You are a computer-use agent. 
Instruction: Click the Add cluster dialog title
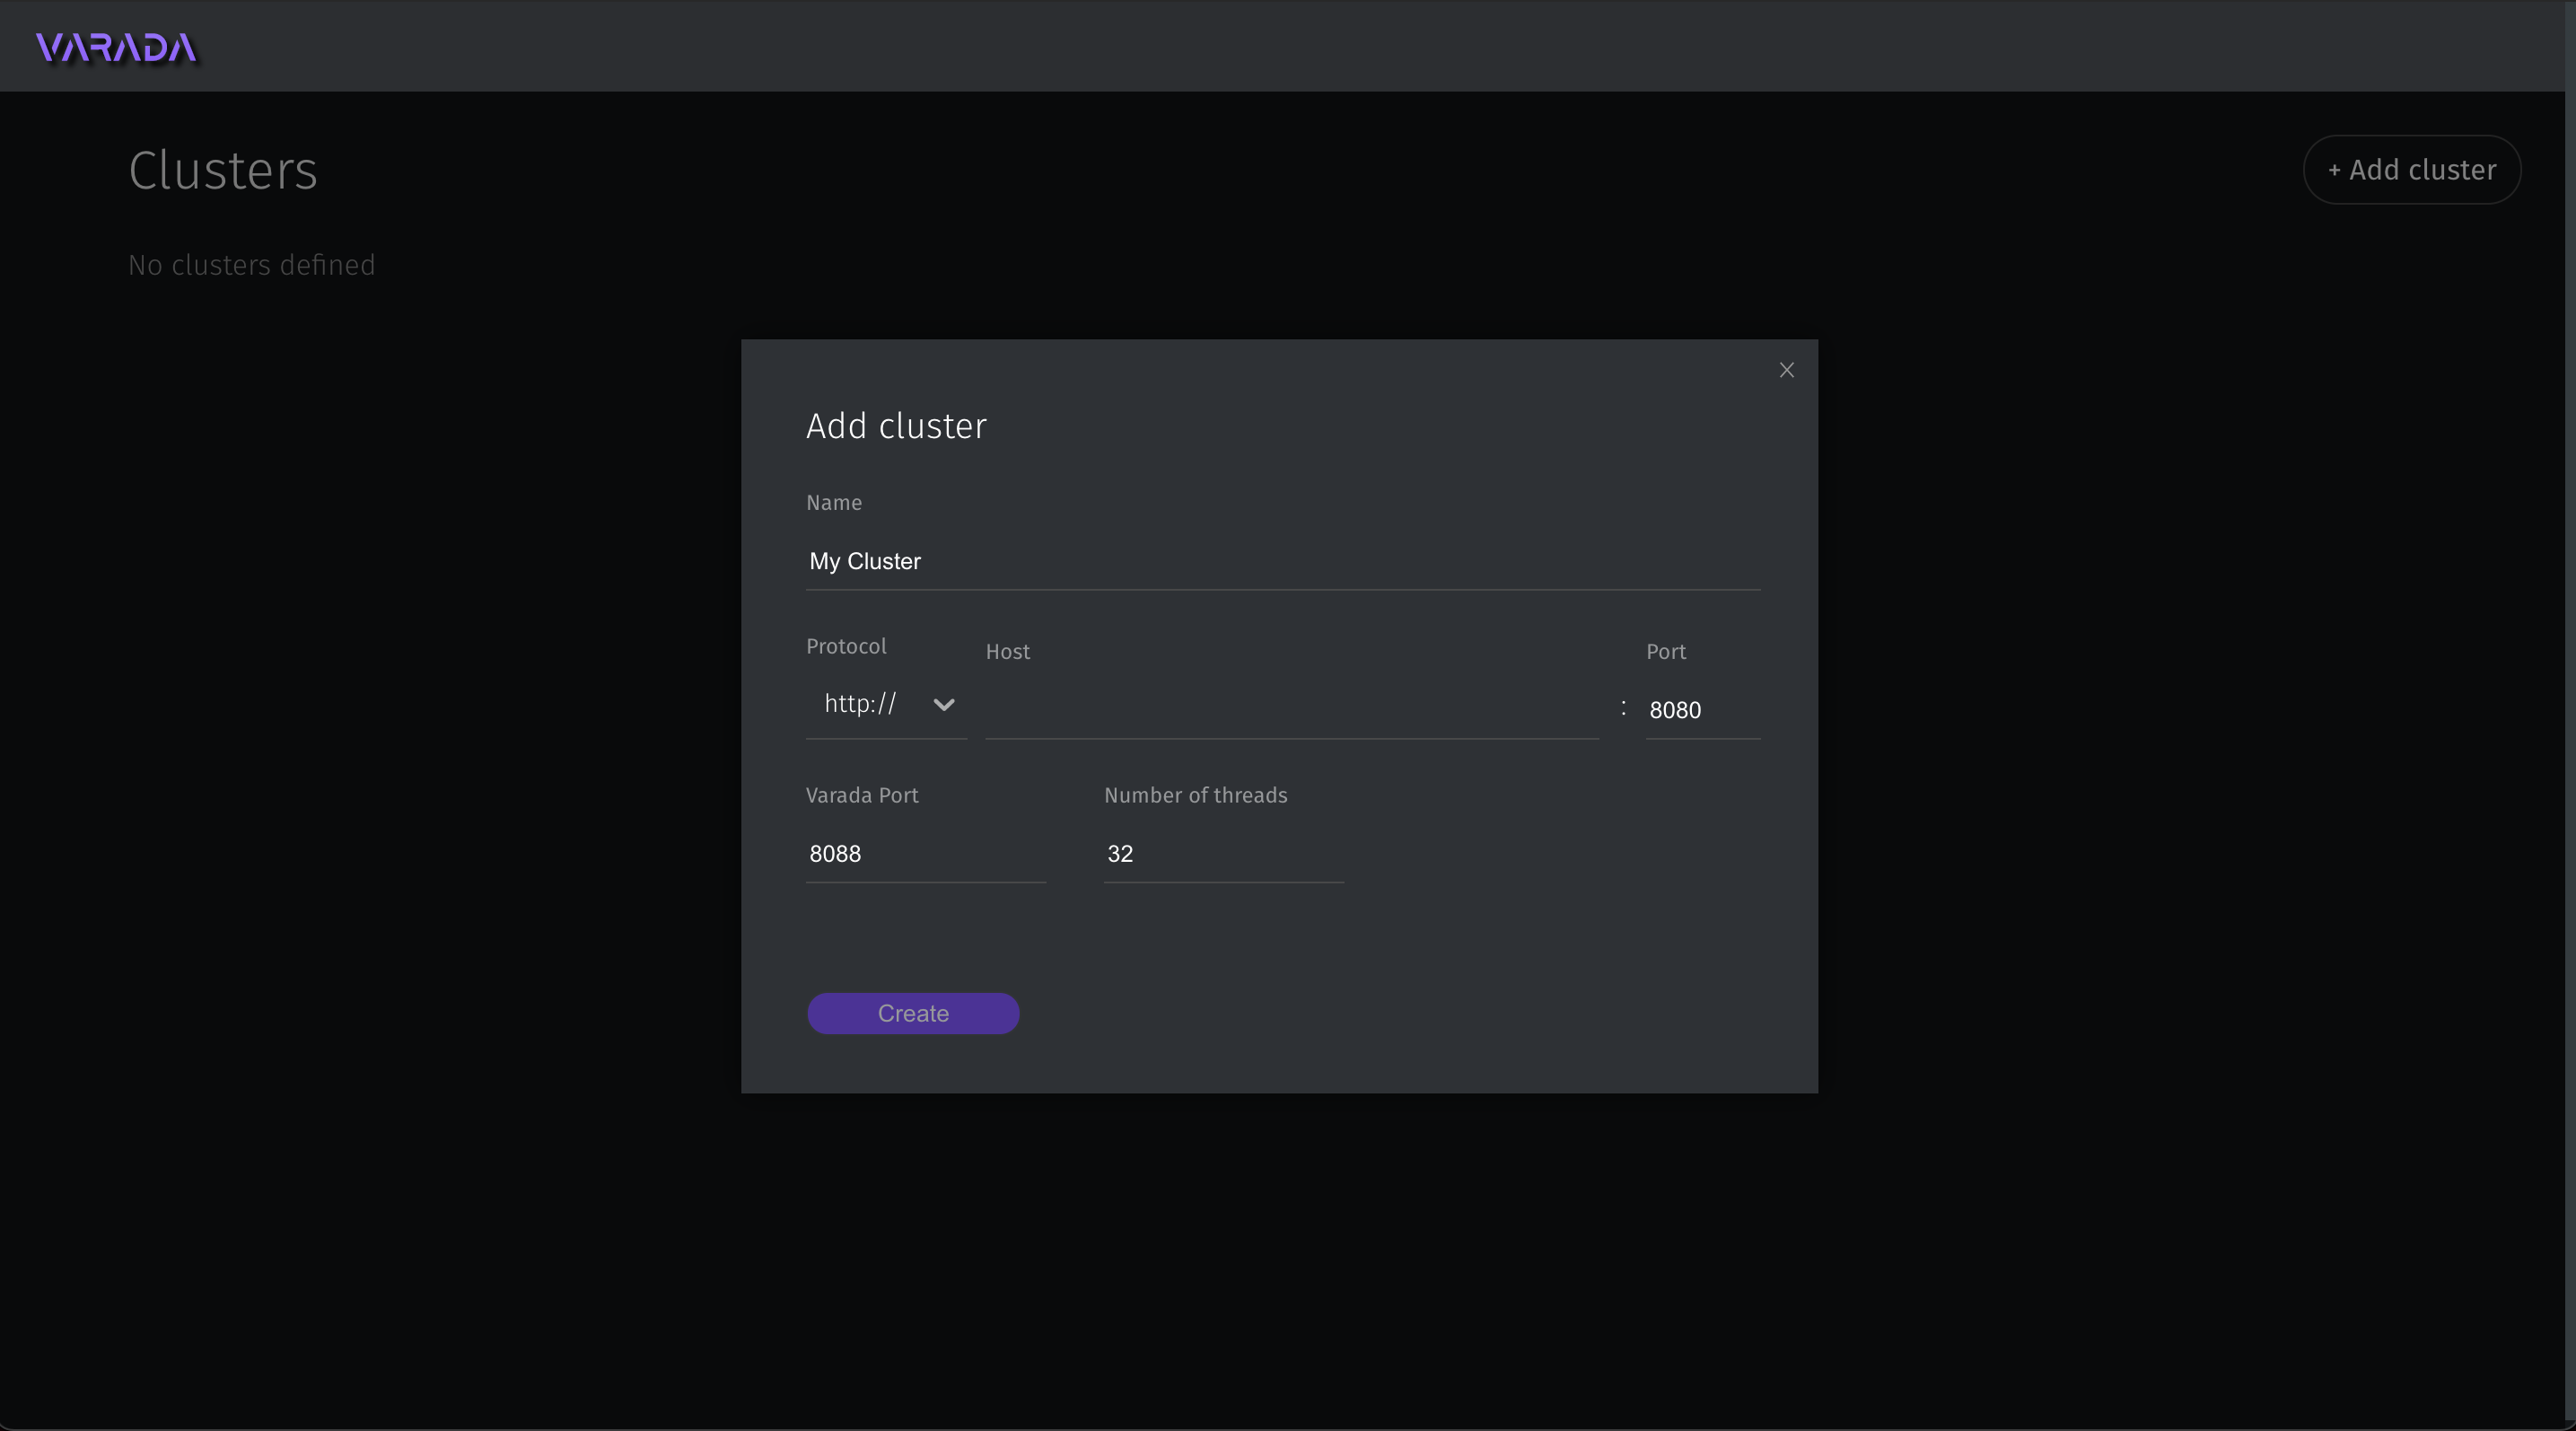896,426
